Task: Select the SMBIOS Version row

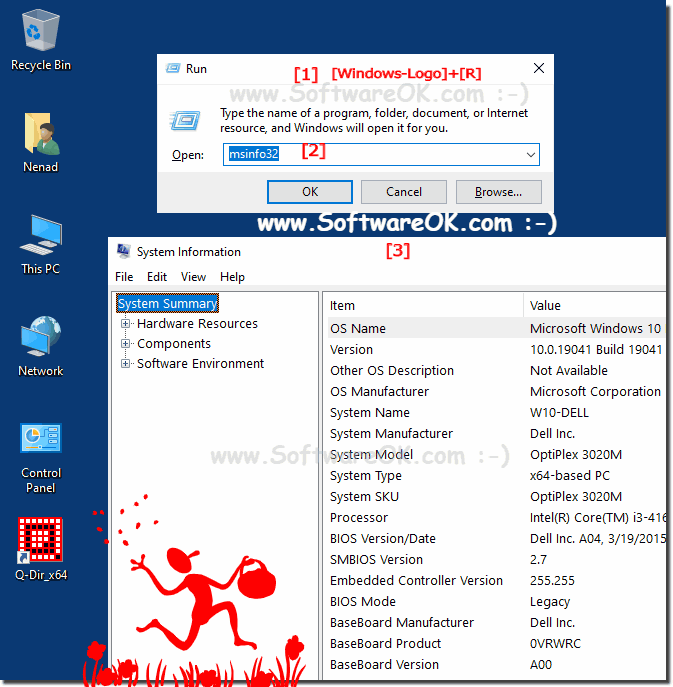Action: (x=496, y=560)
